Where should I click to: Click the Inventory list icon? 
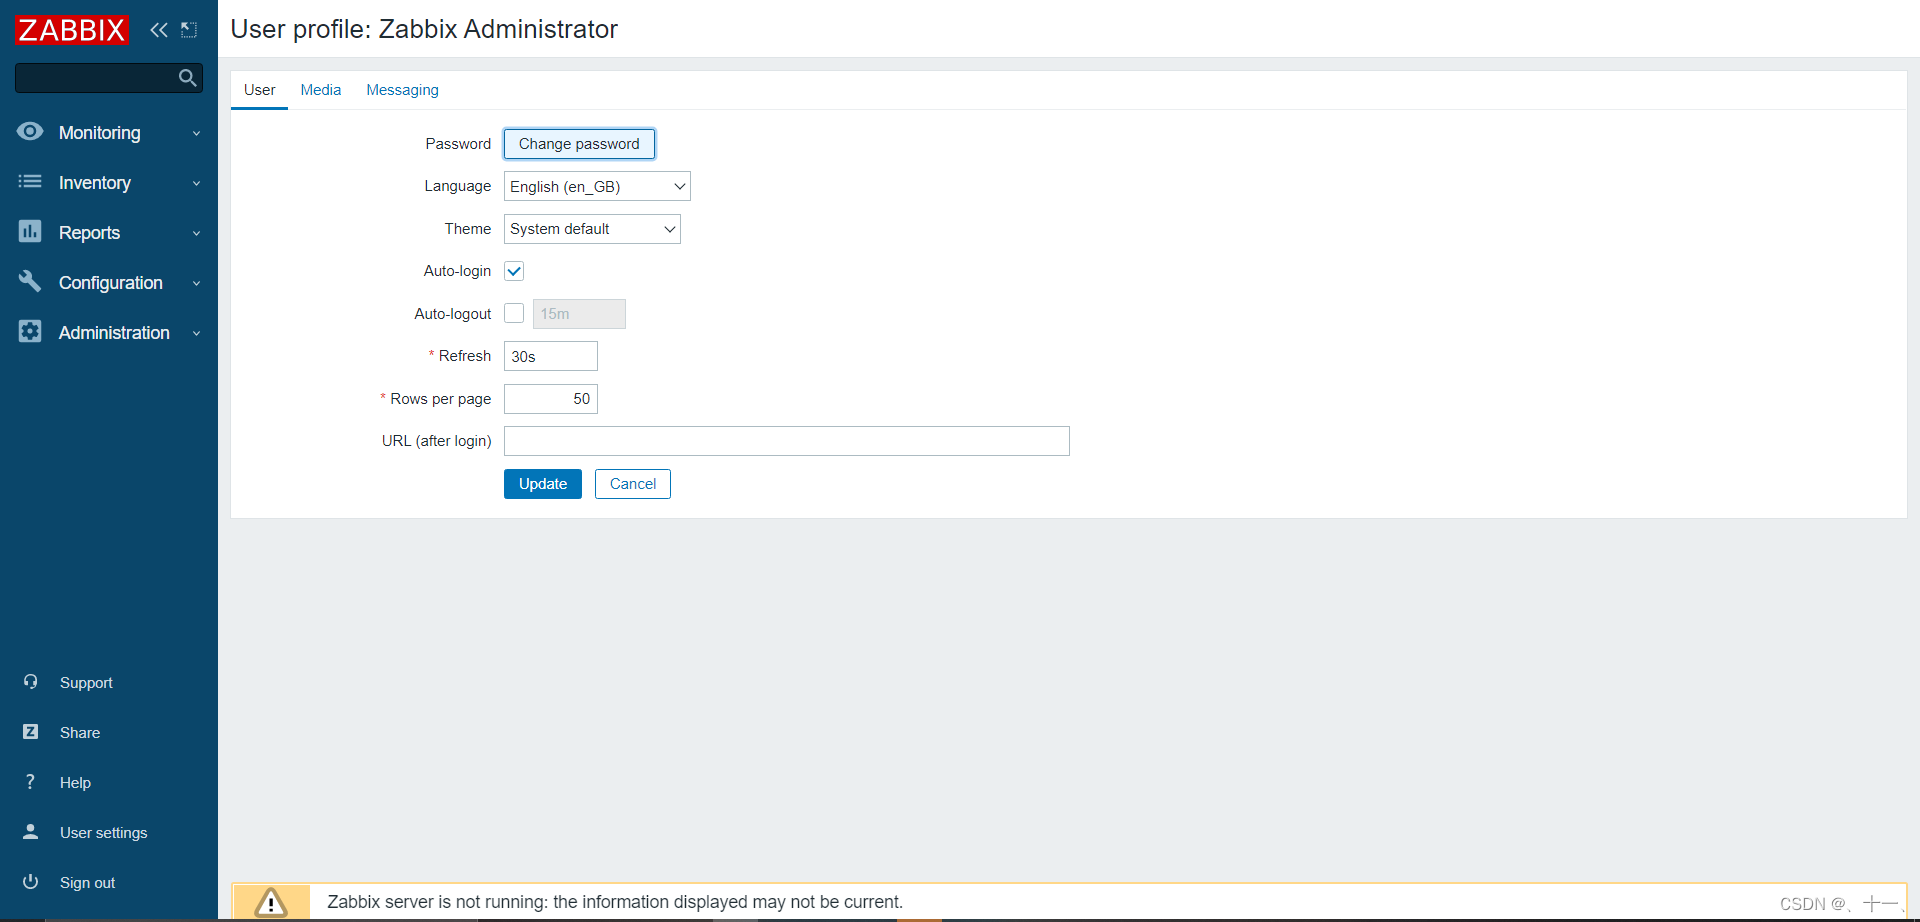[30, 181]
